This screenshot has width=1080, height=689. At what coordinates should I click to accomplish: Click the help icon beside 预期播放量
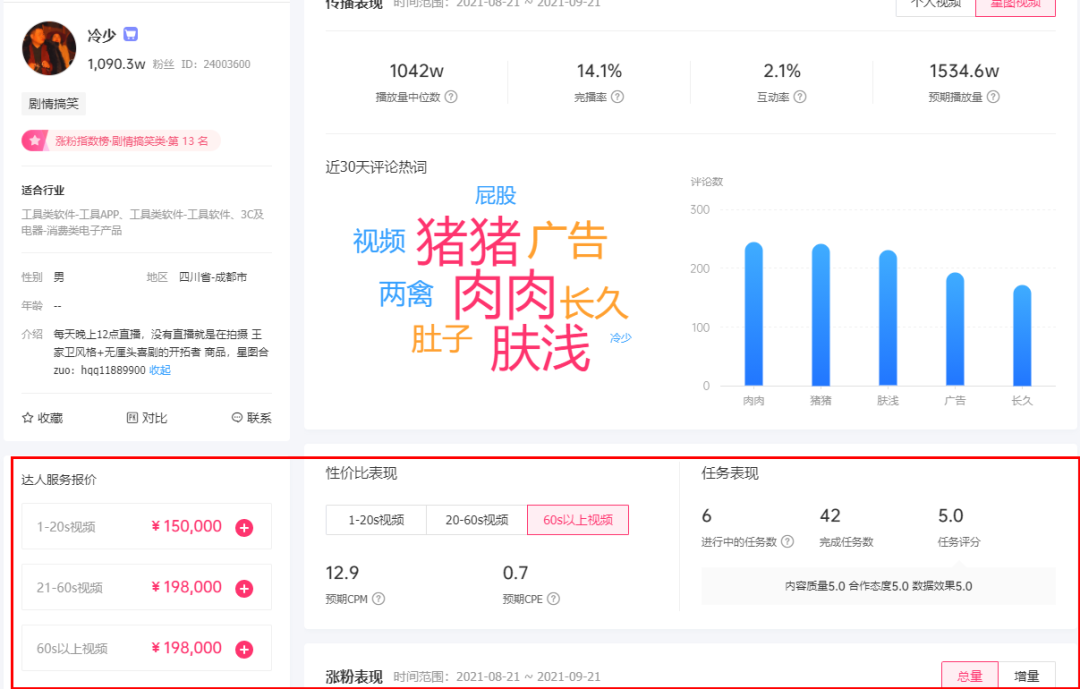tap(993, 97)
